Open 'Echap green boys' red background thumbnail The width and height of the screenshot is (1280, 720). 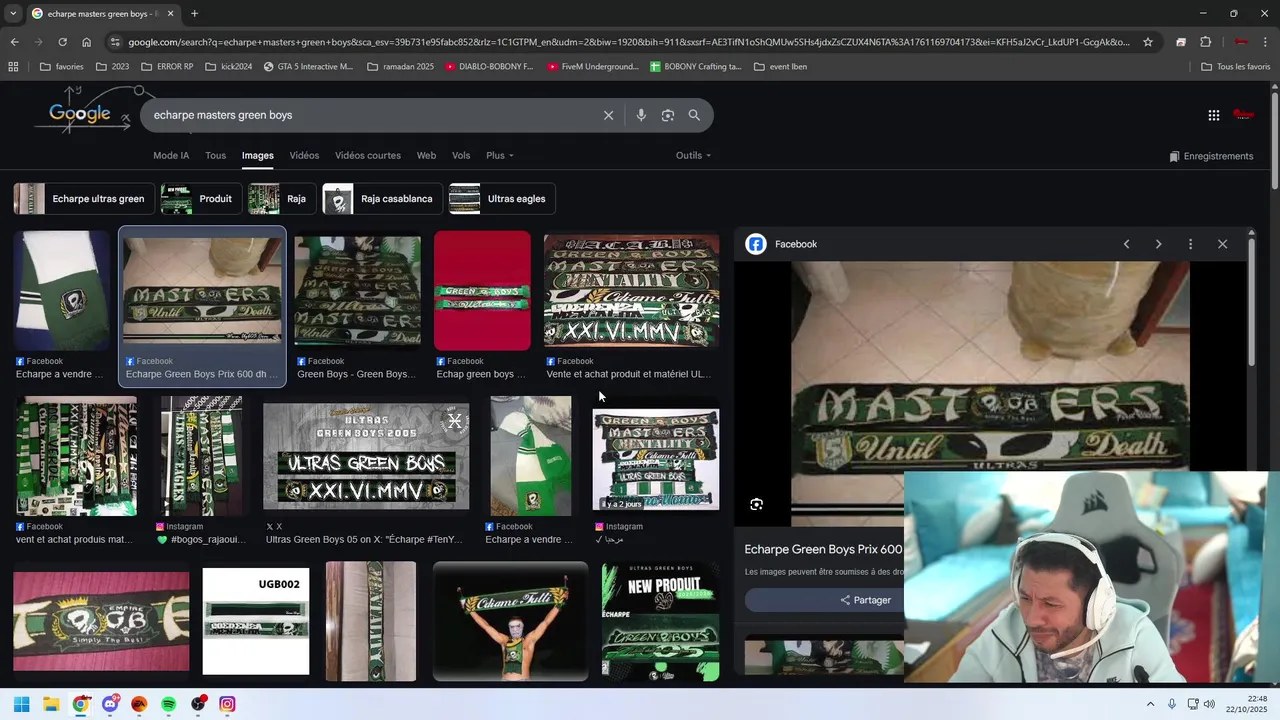[x=482, y=291]
